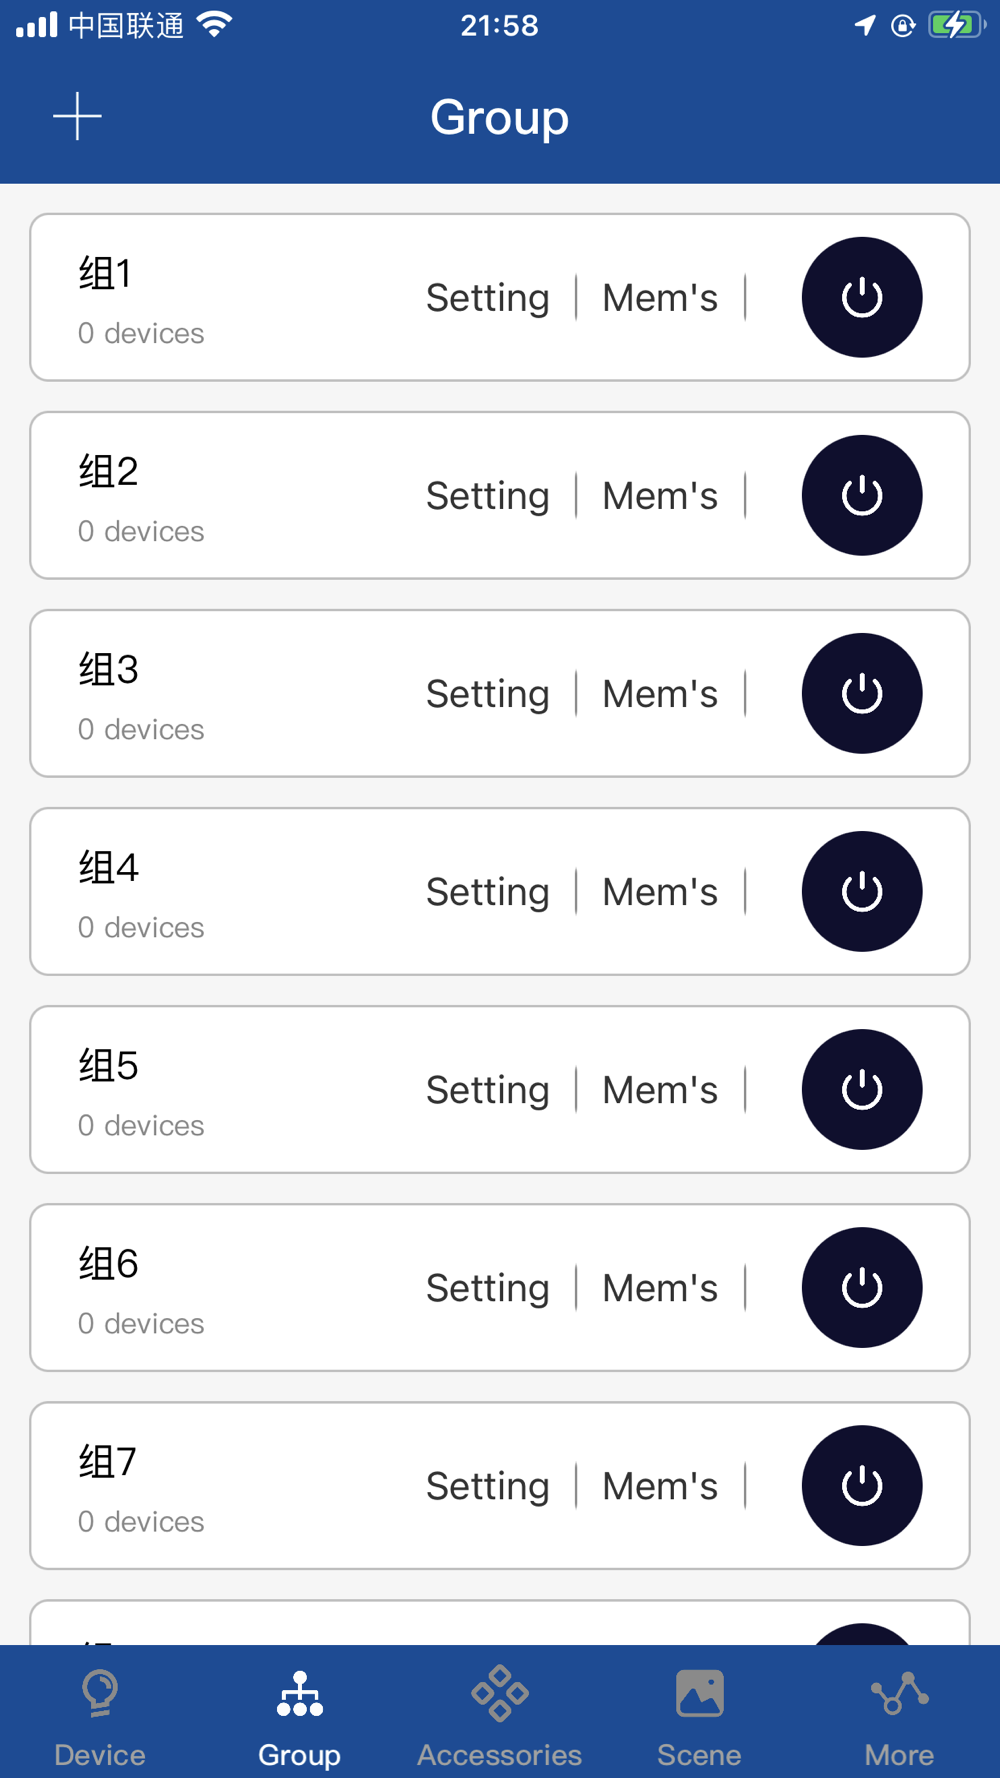The height and width of the screenshot is (1778, 1000).
Task: Switch power button of group 组5
Action: 862,1089
